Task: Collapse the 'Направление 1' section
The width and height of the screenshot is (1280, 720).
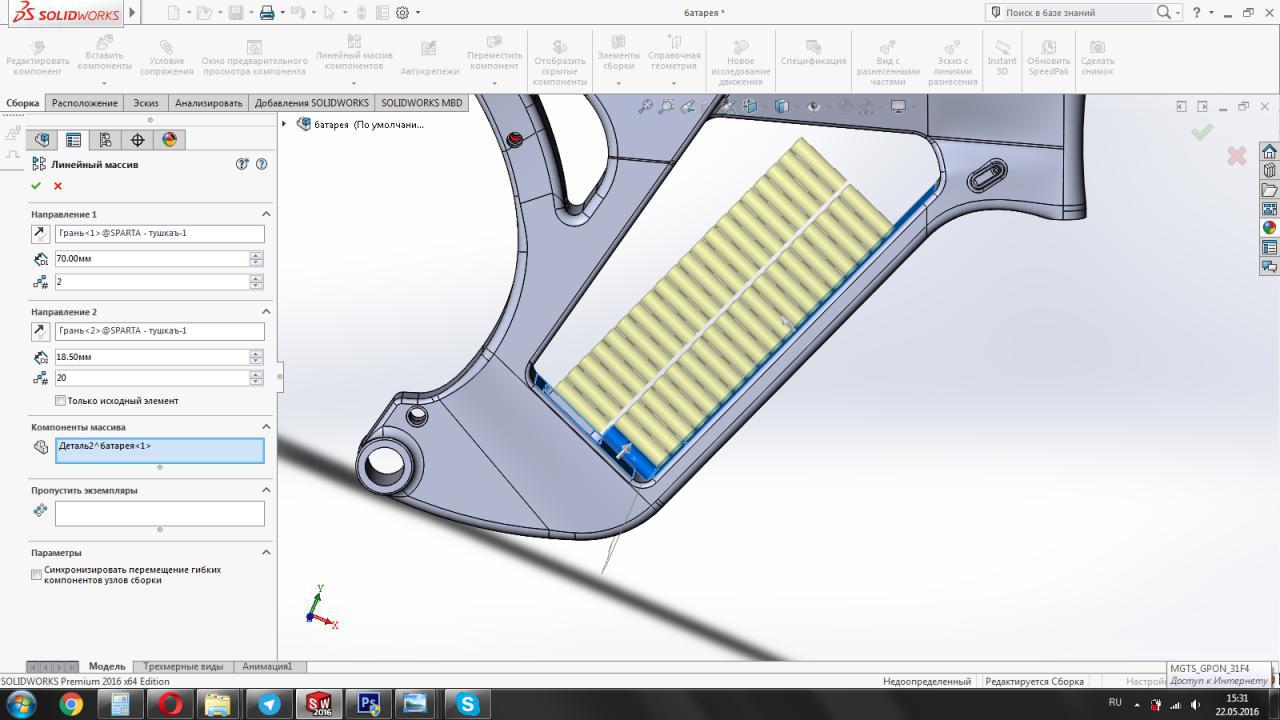Action: coord(266,214)
